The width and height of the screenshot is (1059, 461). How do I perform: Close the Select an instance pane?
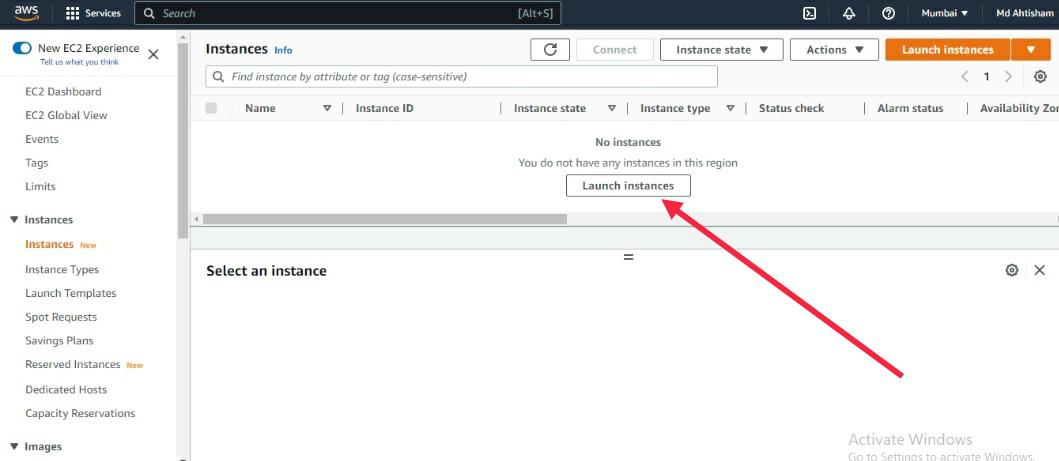pyautogui.click(x=1039, y=270)
